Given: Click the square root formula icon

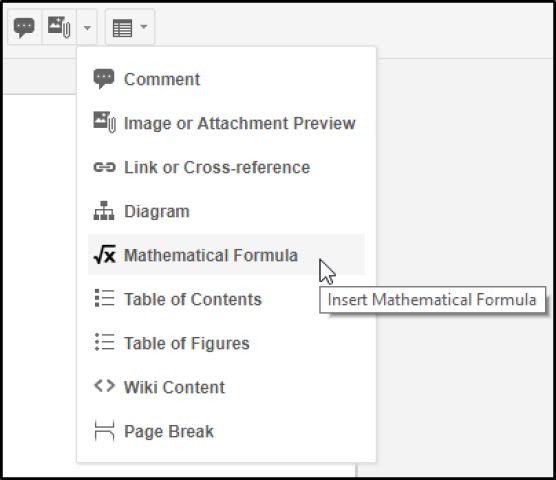Looking at the screenshot, I should coord(105,255).
